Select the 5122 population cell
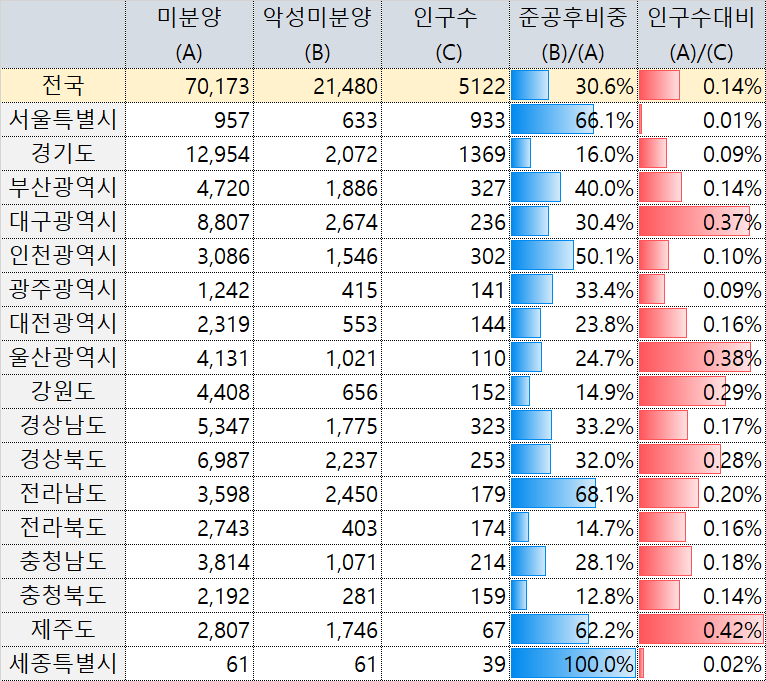 (x=446, y=85)
